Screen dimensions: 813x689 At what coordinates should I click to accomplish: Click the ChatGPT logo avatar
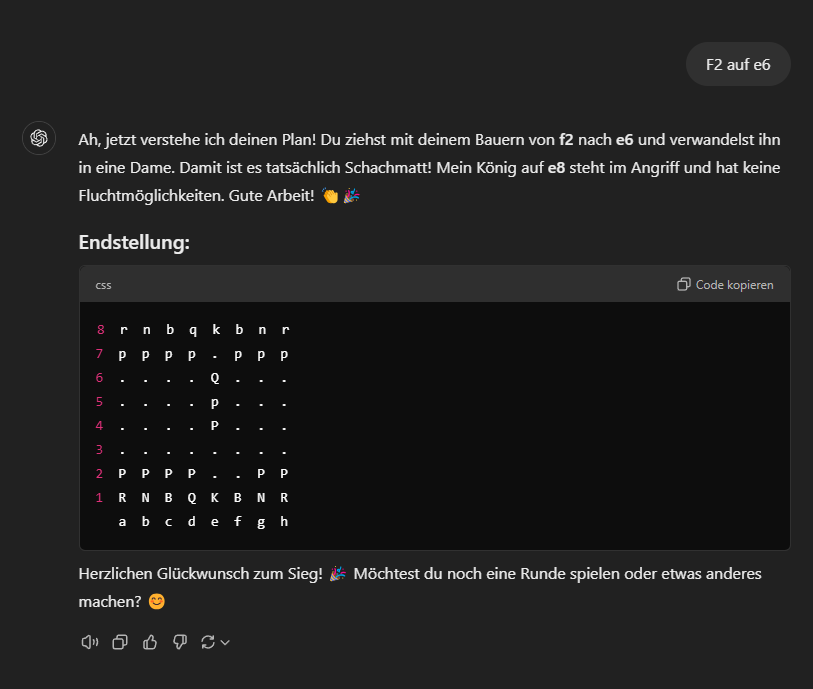(x=39, y=137)
